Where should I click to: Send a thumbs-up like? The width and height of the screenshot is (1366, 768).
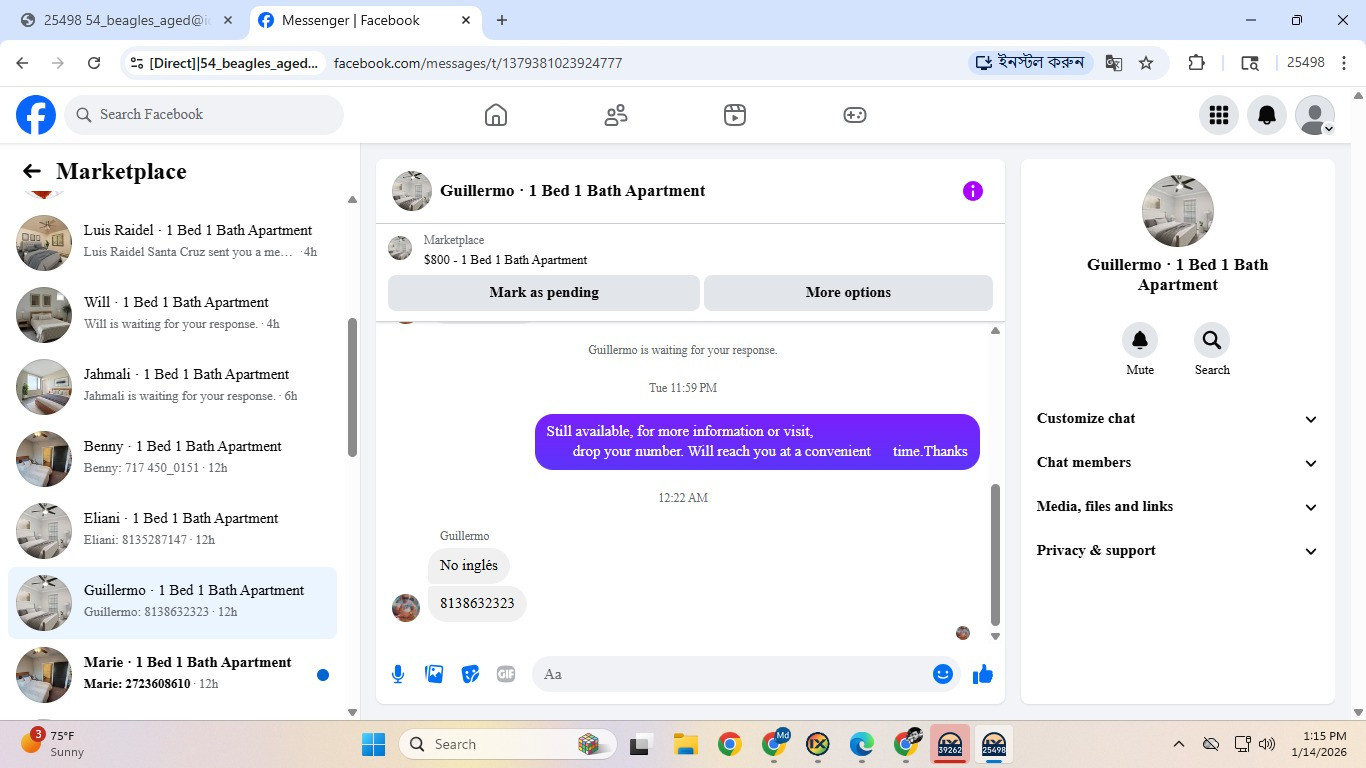(983, 674)
